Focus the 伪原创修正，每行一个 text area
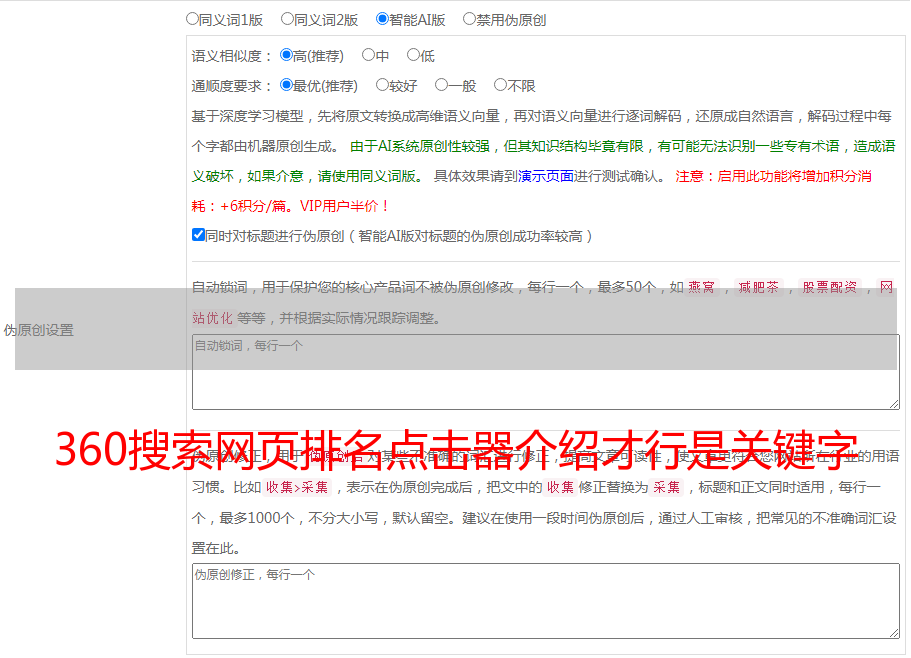Viewport: 911px width, 658px height. [x=546, y=601]
